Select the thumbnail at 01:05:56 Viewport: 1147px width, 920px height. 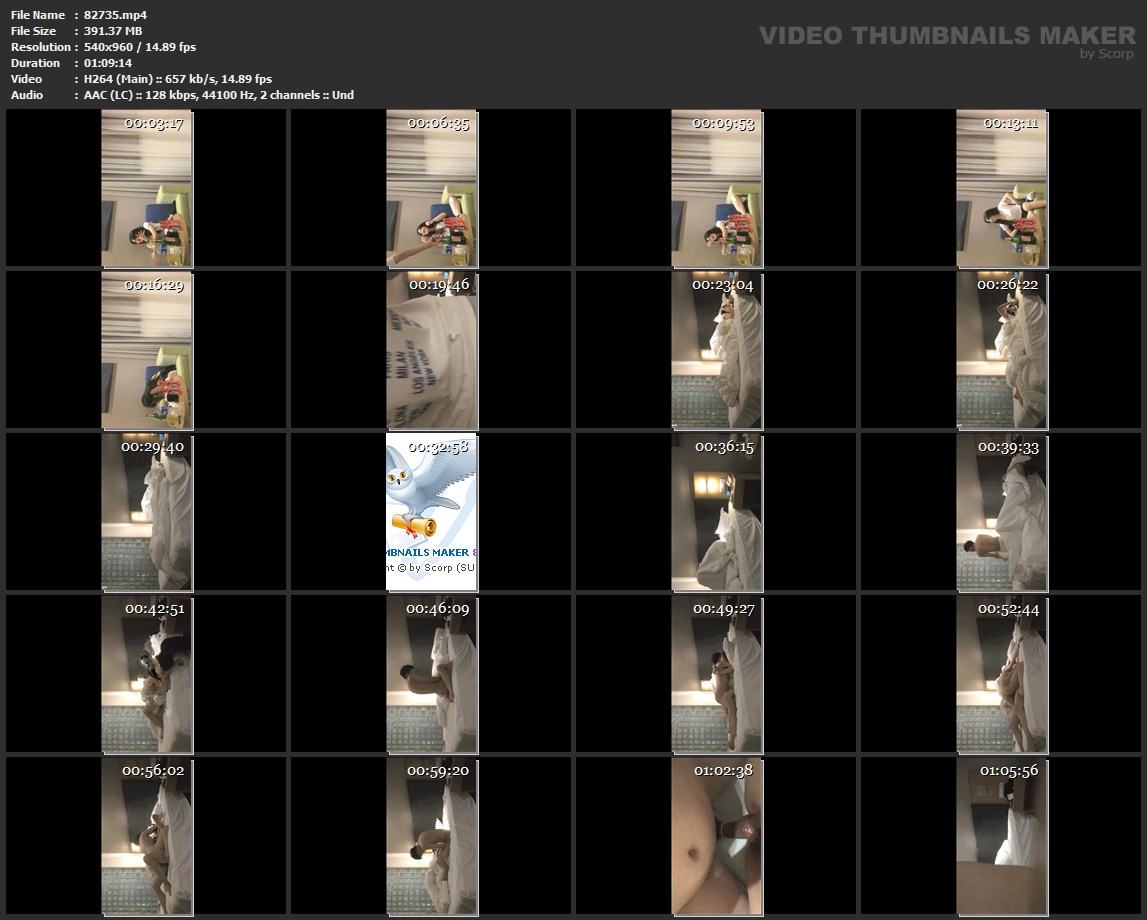click(x=1001, y=836)
